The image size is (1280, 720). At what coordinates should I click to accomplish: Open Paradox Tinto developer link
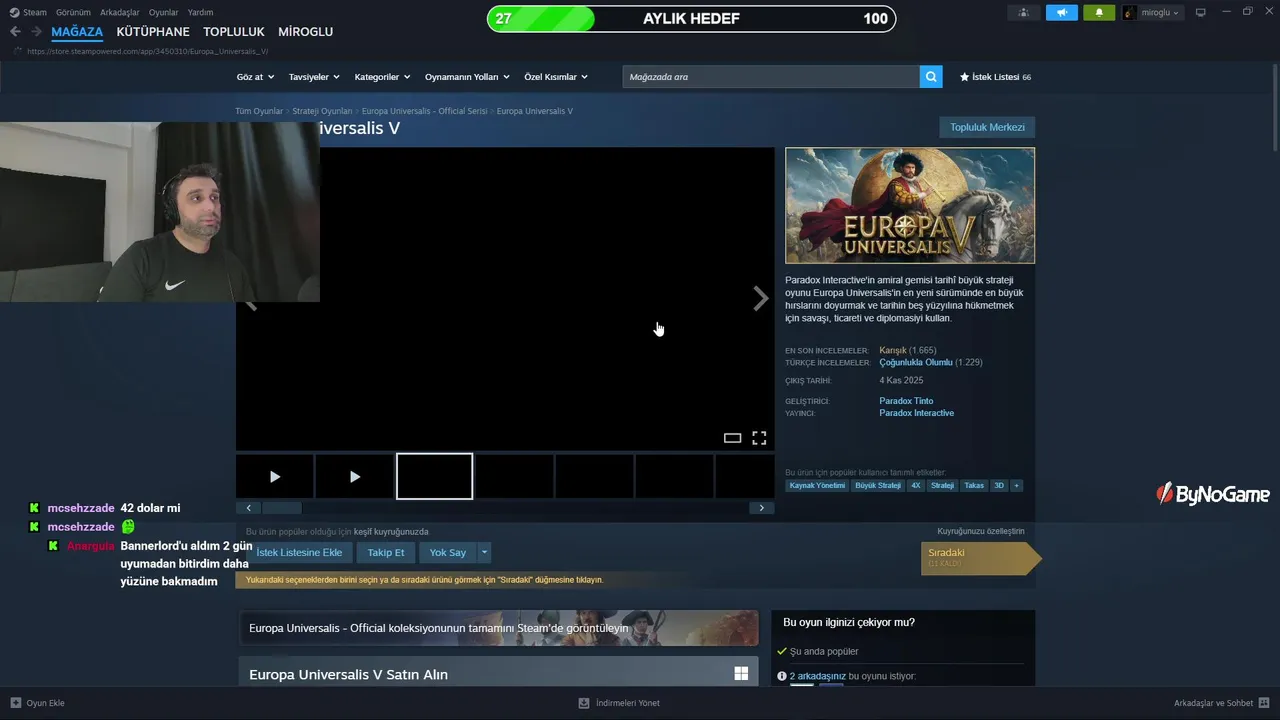coord(906,401)
